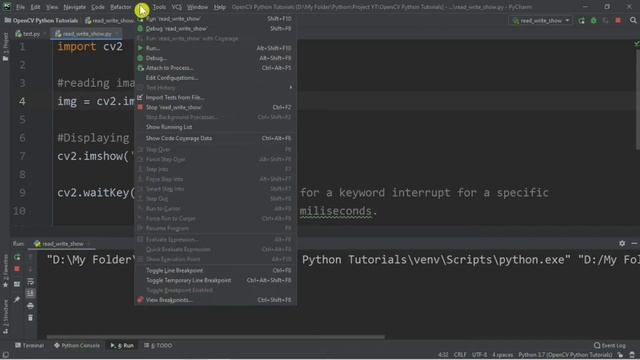Click the print icon in Run panel
The image size is (640, 360).
30,305
